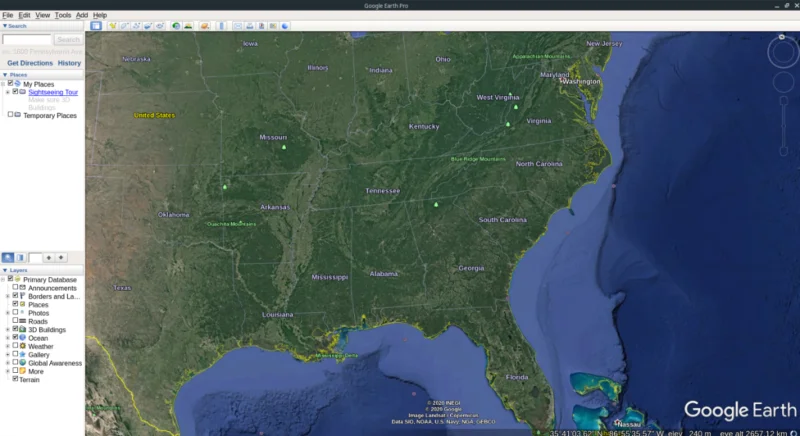Screen dimensions: 800x436
Task: Enable the Announcements layer checkbox
Action: coord(15,287)
